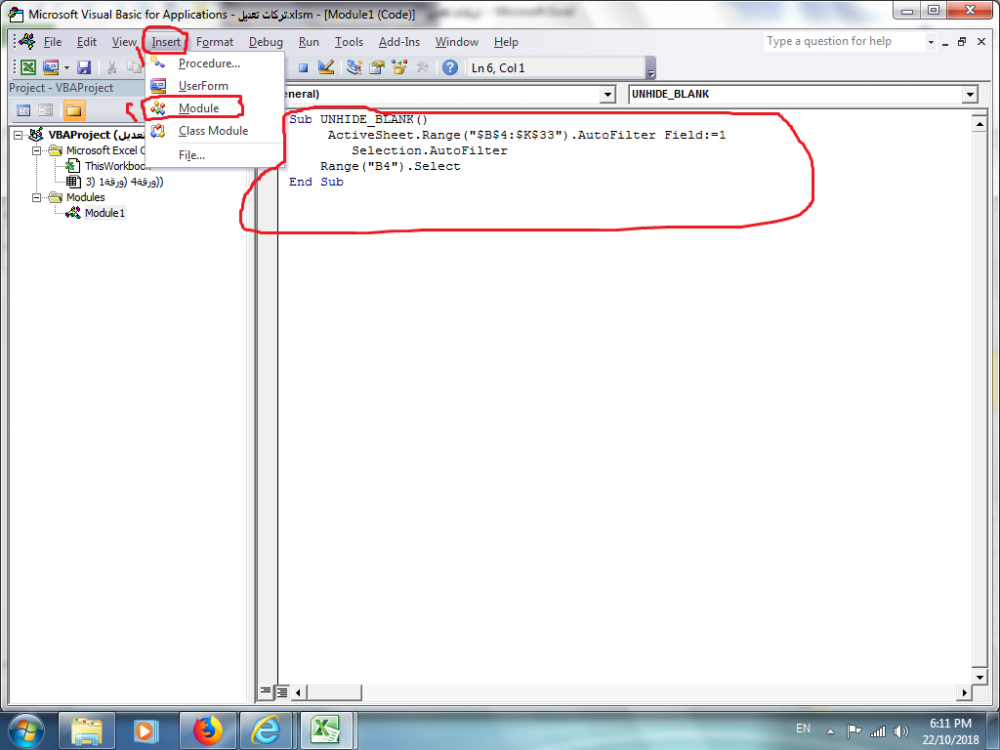The width and height of the screenshot is (1000, 750).
Task: Click the UNHIDE_BLANK procedure combo box
Action: [803, 94]
